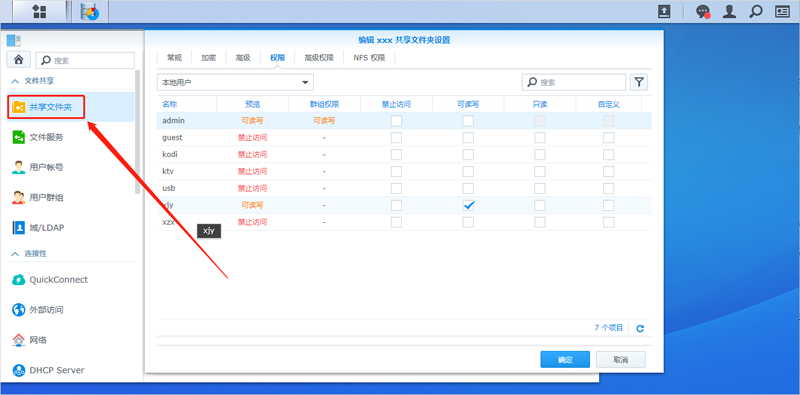Check 自定义 for xjy
Viewport: 800px width, 395px height.
(x=609, y=205)
